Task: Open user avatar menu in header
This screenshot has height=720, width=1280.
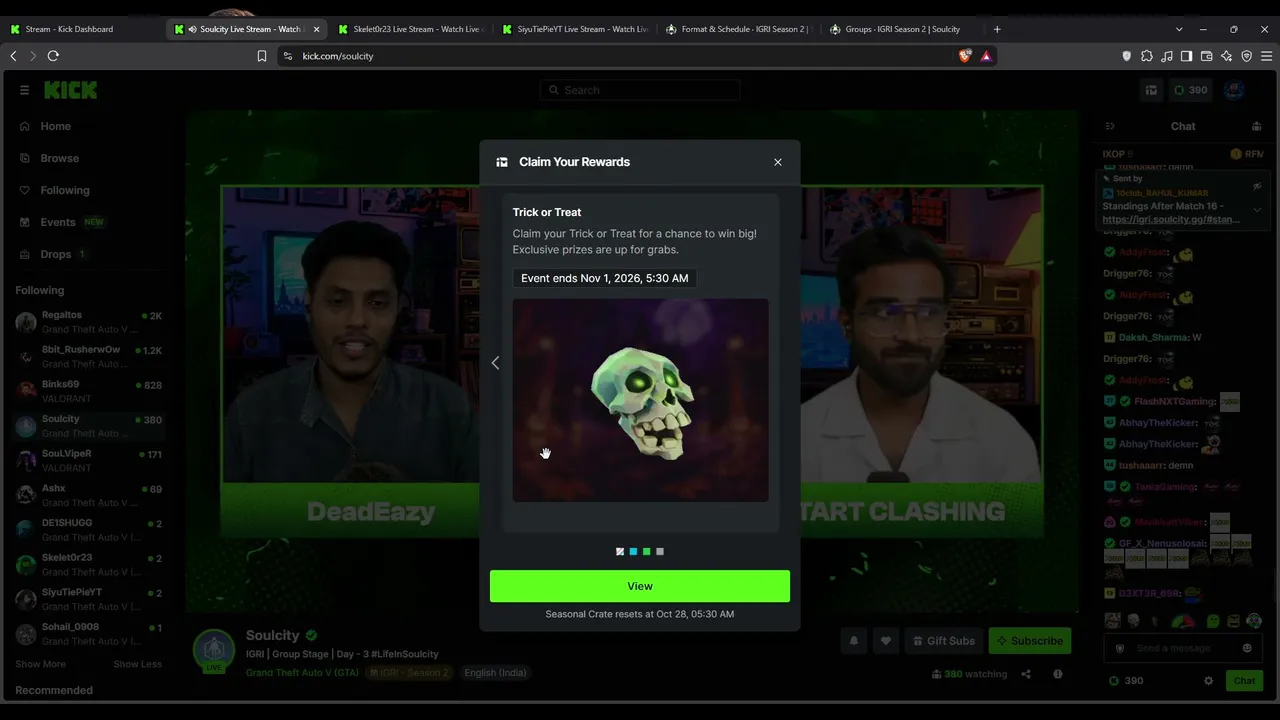Action: [1234, 90]
